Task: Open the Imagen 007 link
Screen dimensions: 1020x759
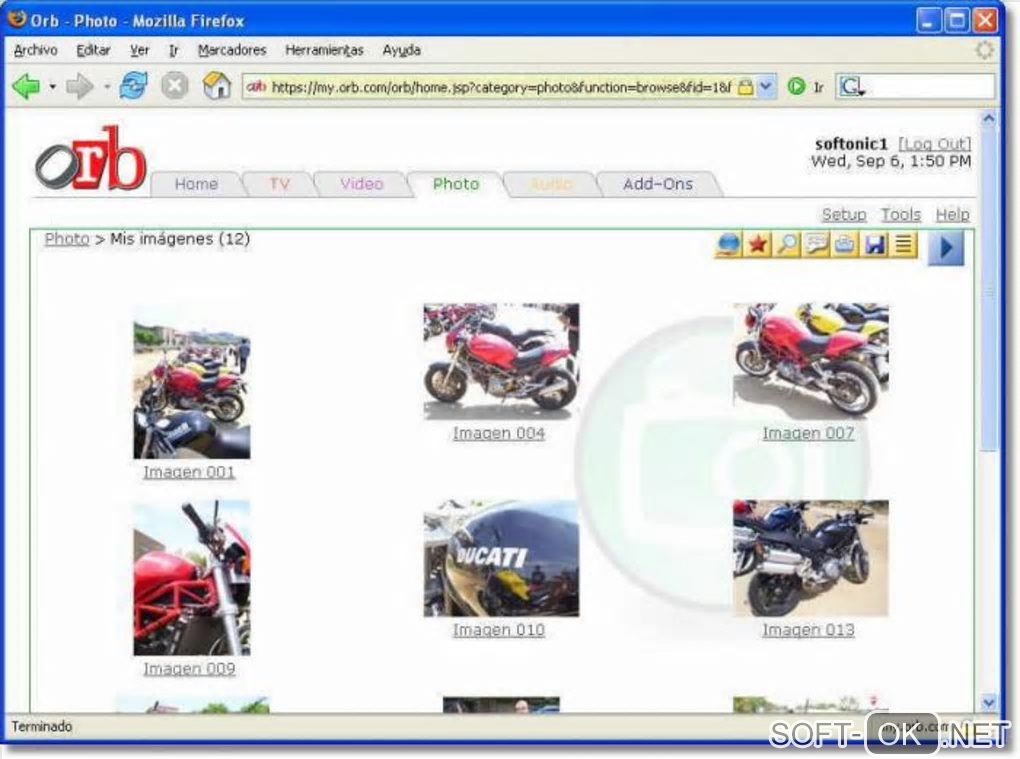Action: (x=809, y=433)
